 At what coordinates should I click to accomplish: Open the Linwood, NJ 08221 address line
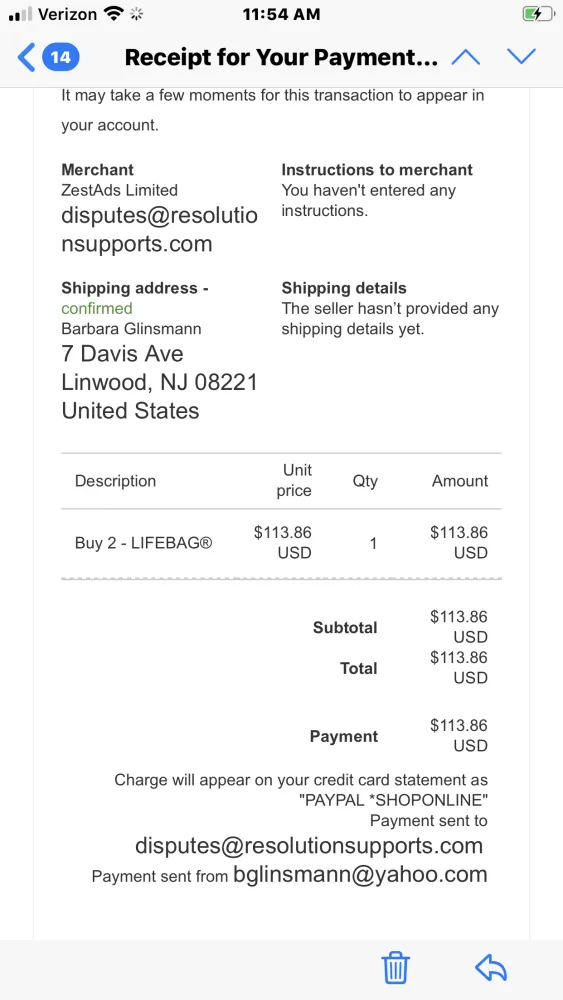159,382
